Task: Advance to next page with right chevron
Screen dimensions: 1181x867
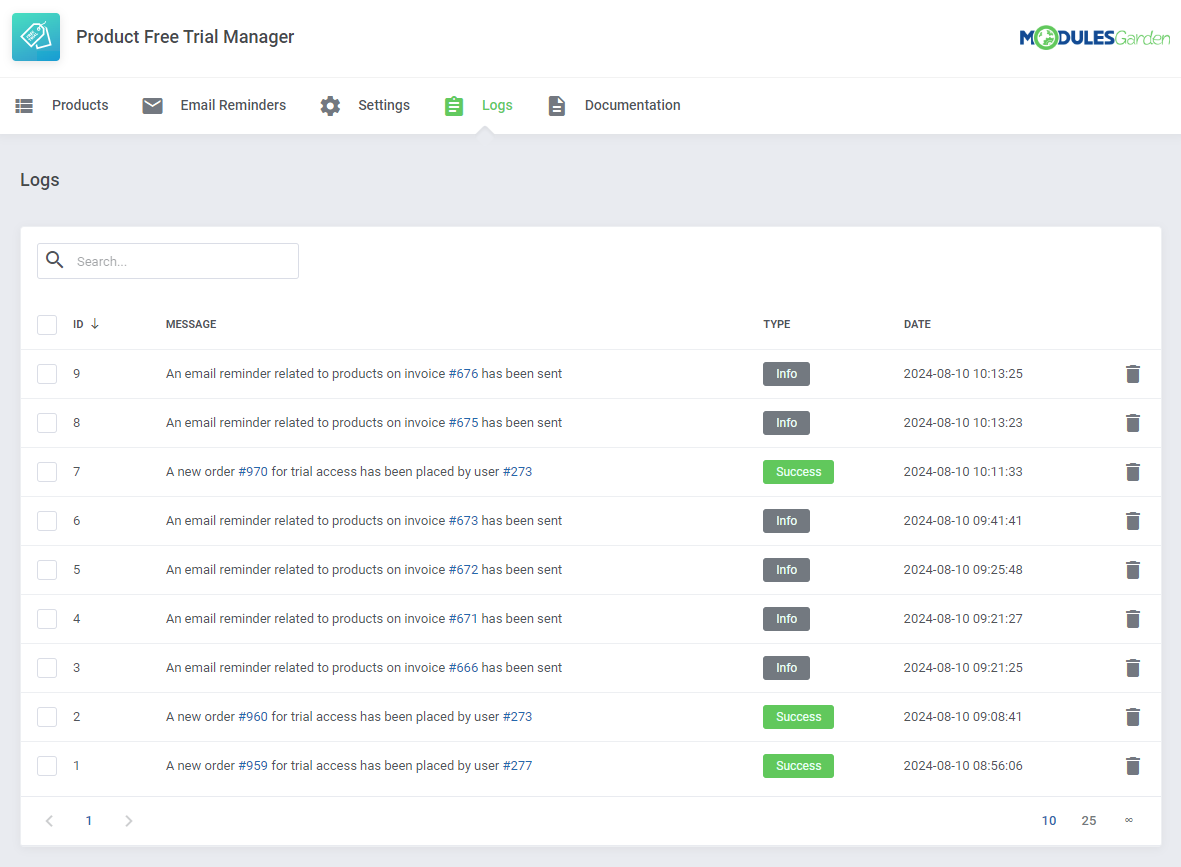Action: tap(128, 820)
